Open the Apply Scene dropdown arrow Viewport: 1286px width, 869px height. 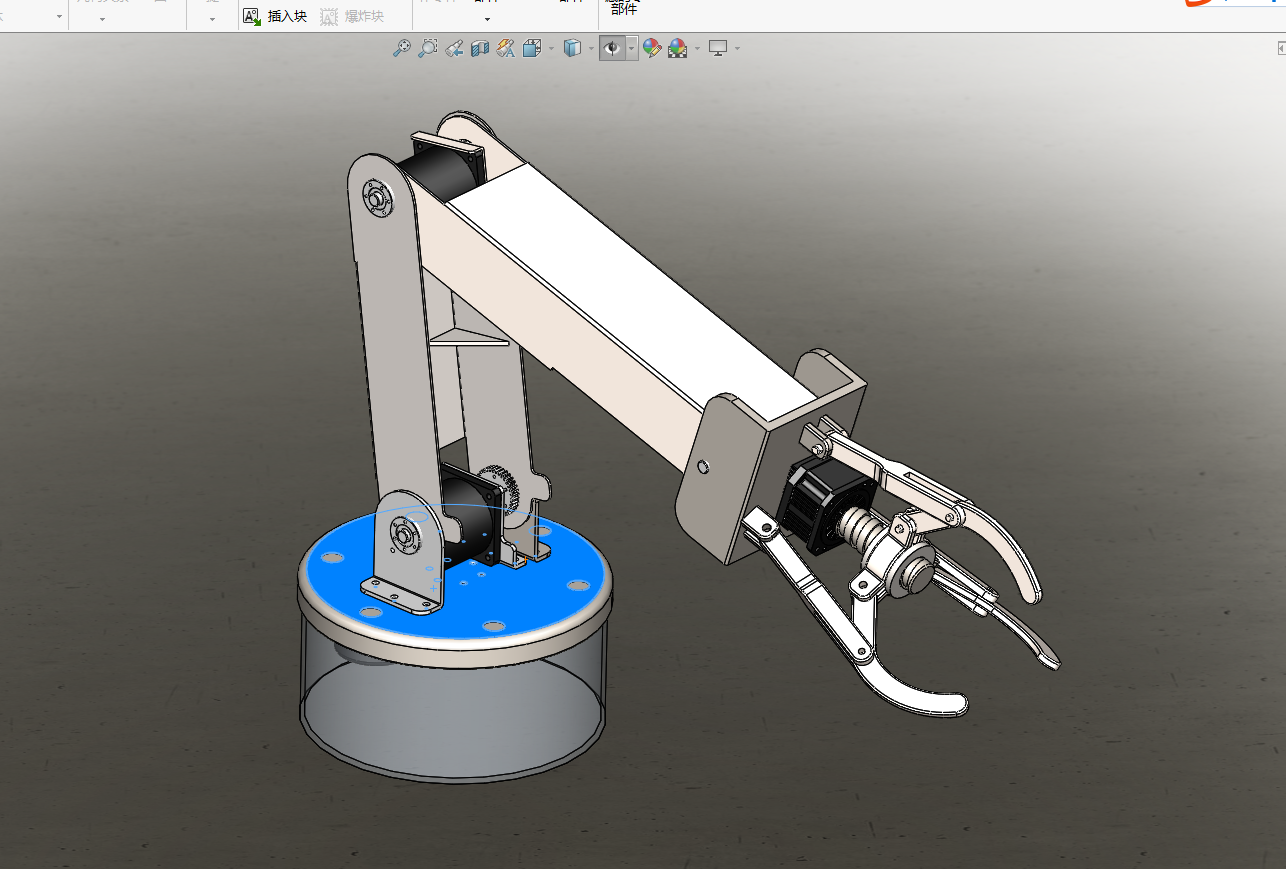[x=697, y=49]
